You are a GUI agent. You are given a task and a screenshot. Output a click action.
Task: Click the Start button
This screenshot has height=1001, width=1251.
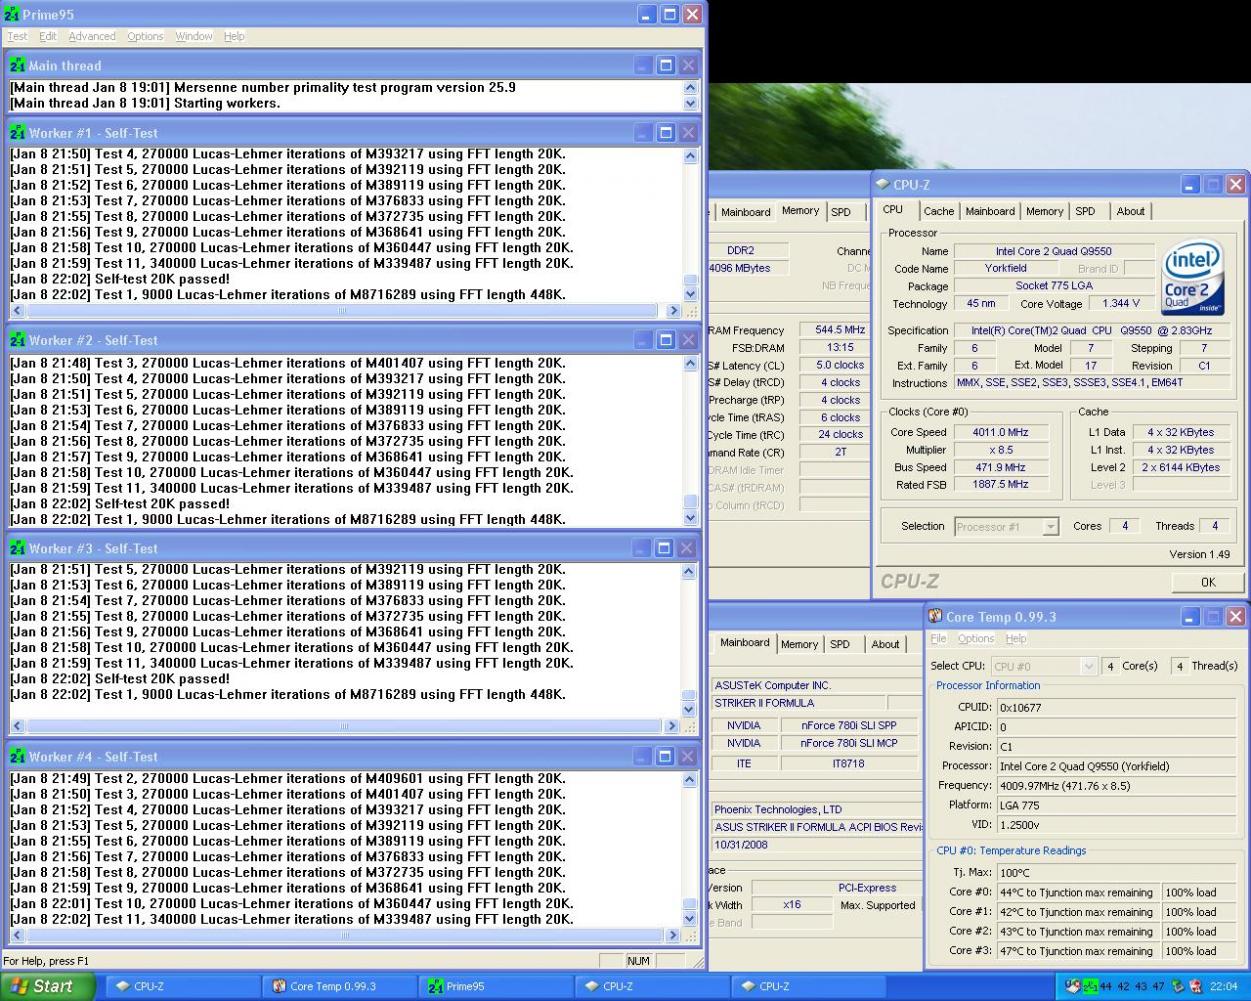47,986
